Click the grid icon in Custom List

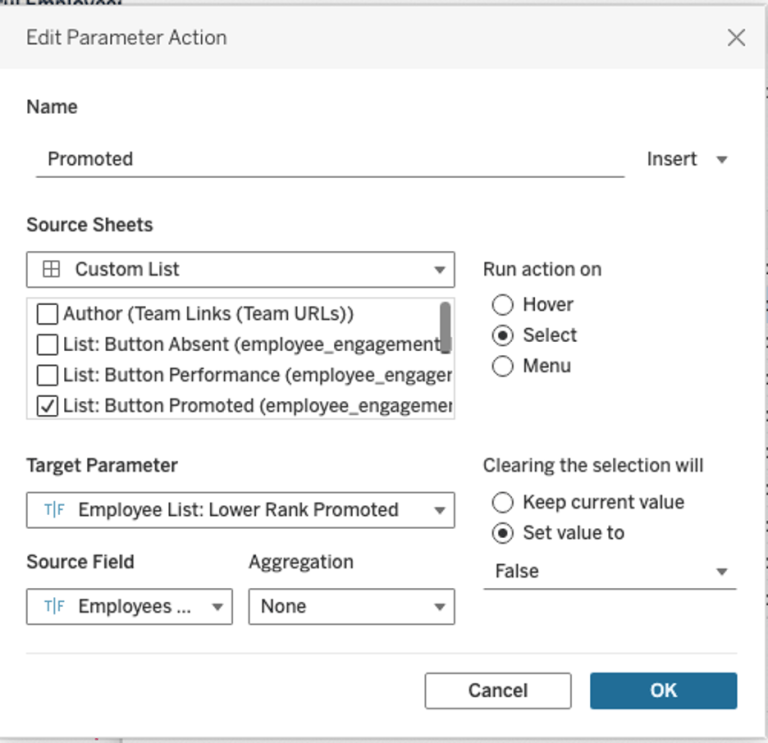(51, 269)
